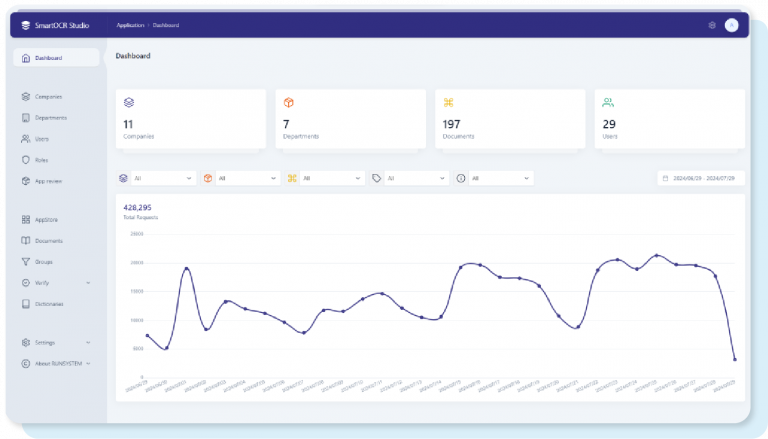Click the first data point on the chart line

[x=147, y=336]
